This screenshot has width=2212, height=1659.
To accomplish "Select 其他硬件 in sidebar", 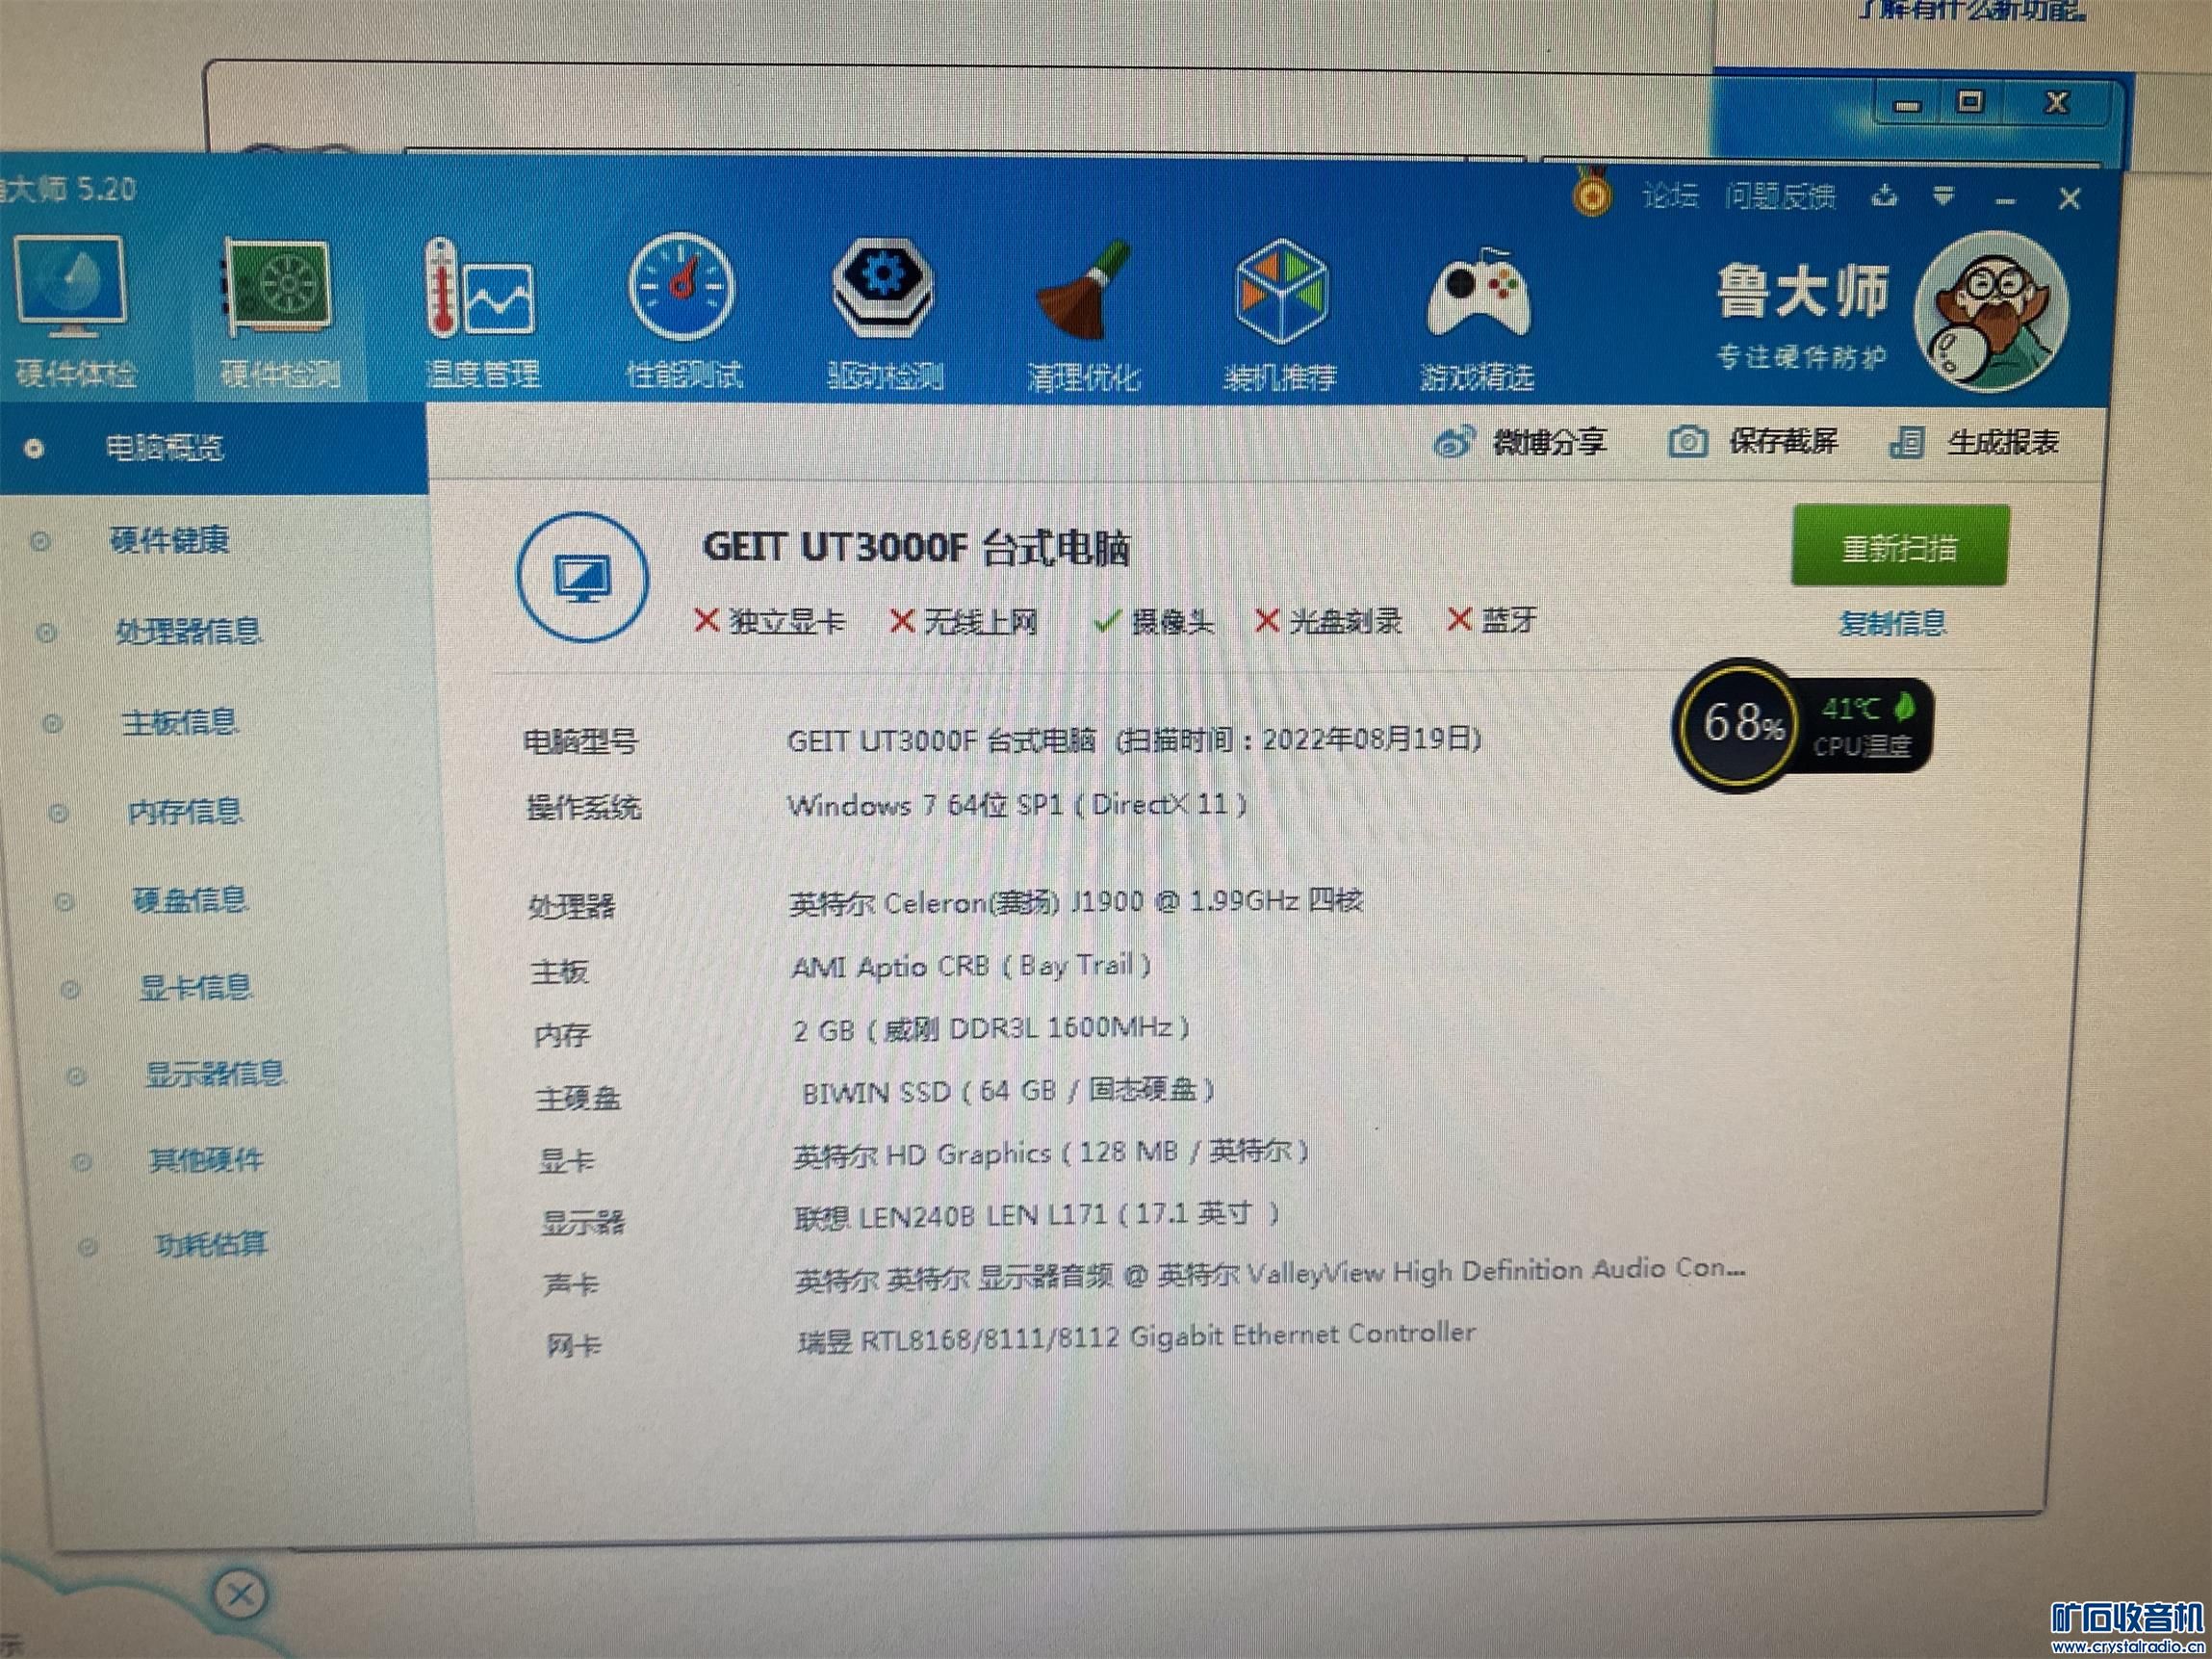I will coord(206,1160).
